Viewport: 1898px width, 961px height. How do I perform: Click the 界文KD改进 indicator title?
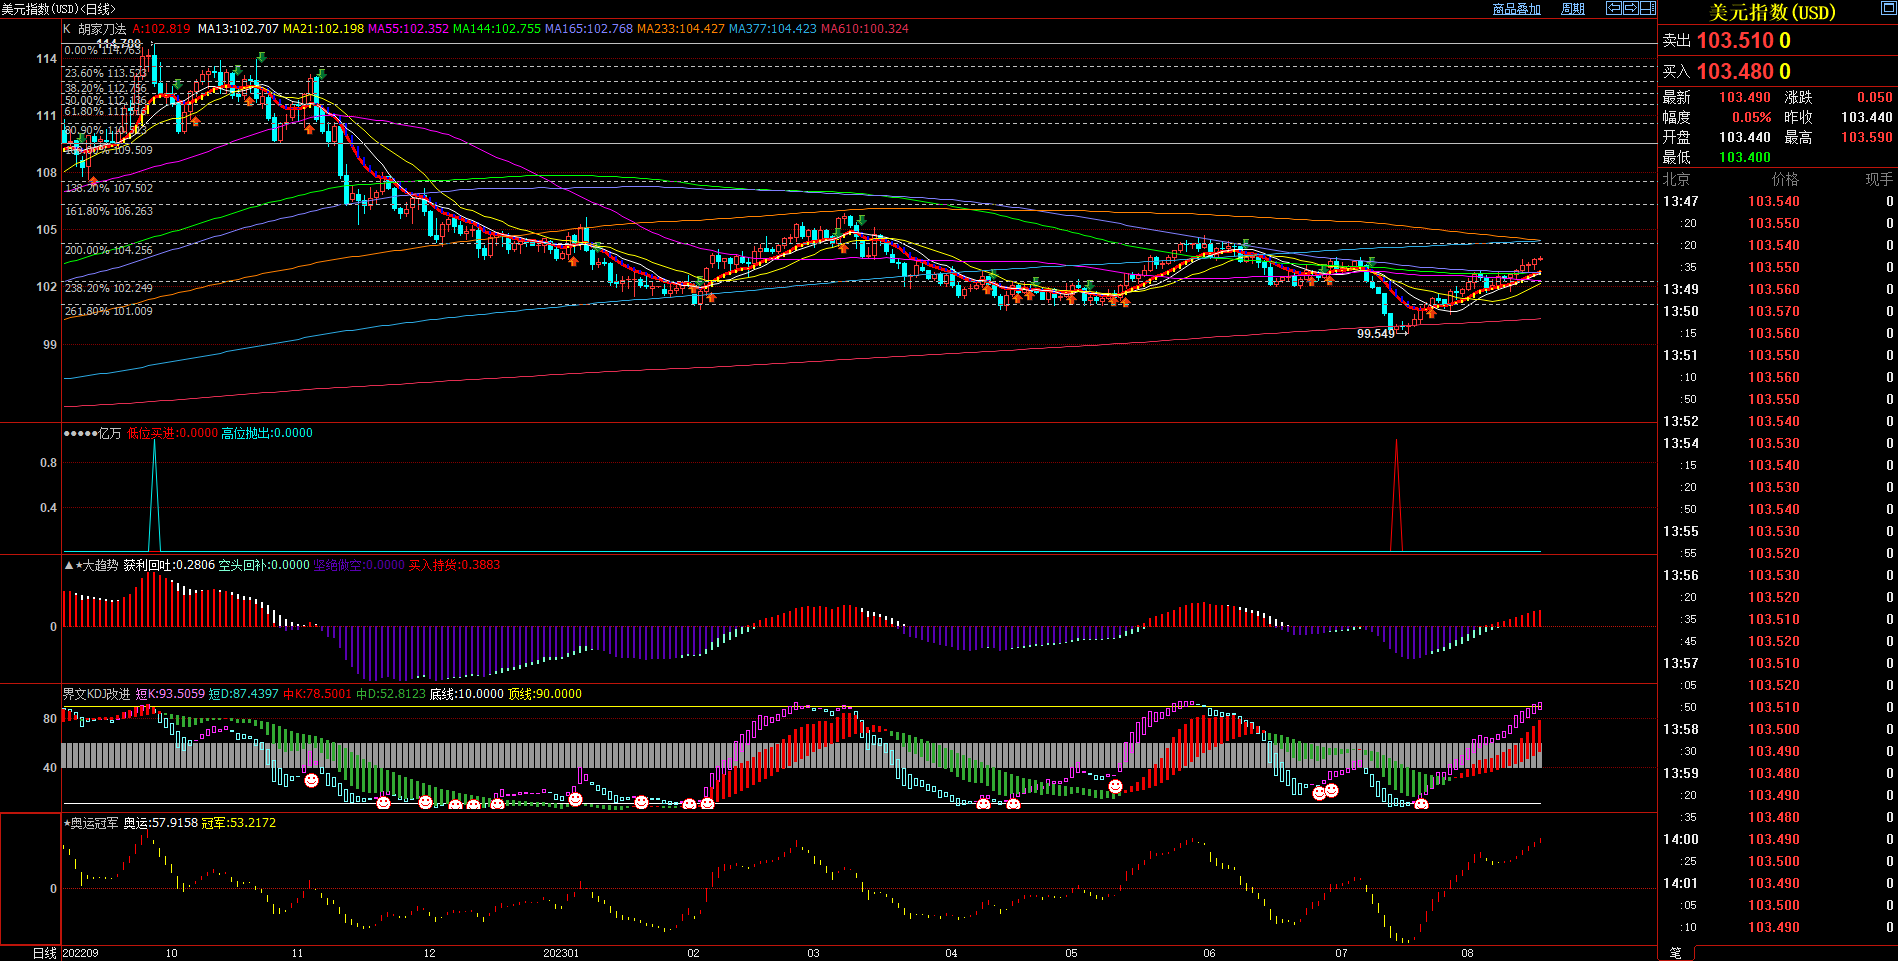click(96, 694)
